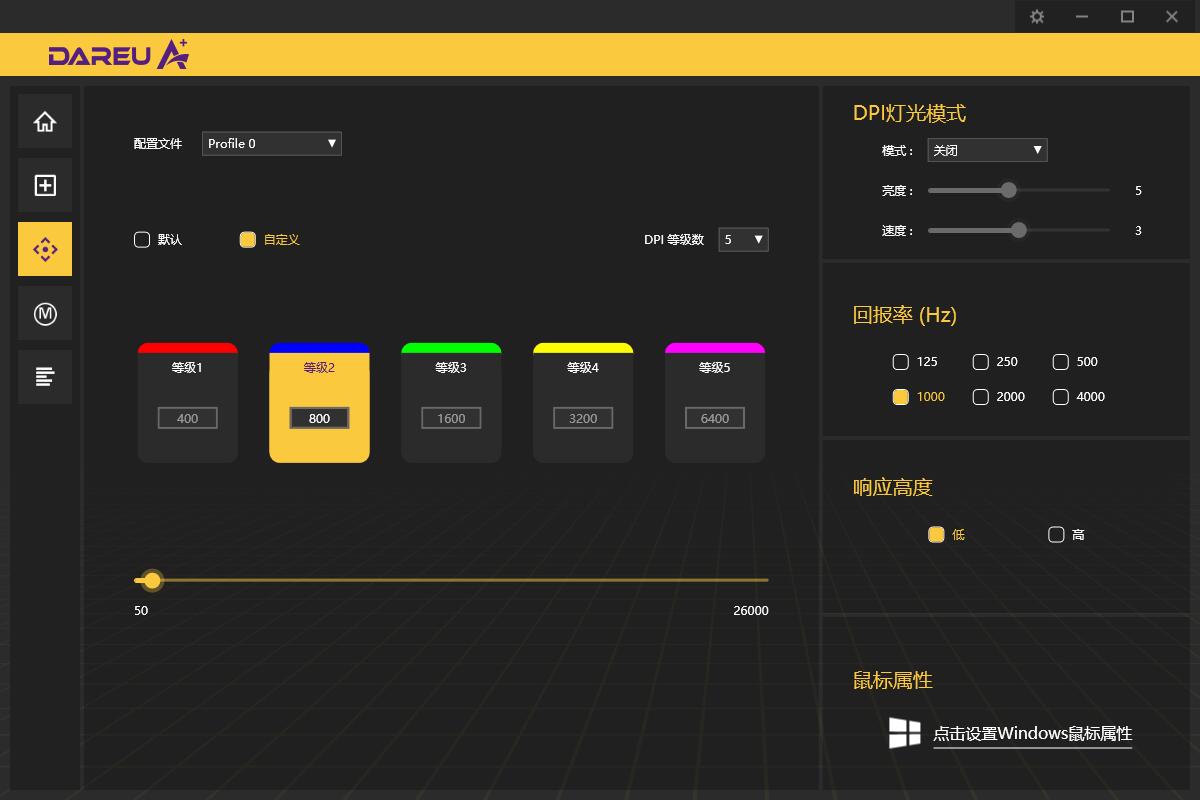Click the 响应高度 heading
The height and width of the screenshot is (800, 1200).
(x=893, y=487)
